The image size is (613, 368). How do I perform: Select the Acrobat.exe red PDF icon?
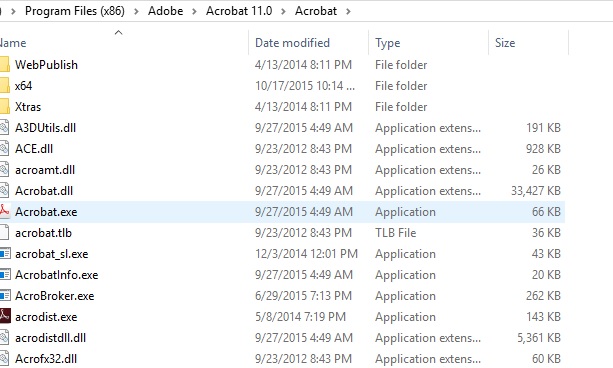[4, 212]
